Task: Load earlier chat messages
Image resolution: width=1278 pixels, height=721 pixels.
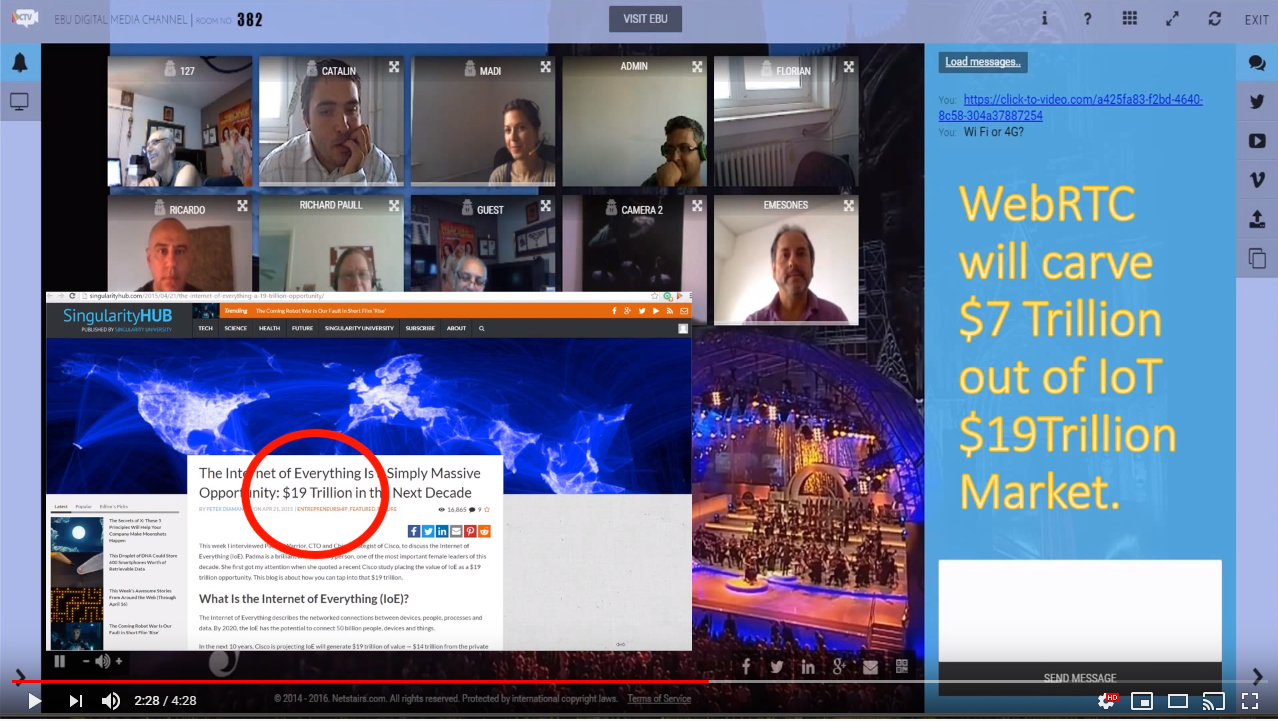Action: coord(983,62)
